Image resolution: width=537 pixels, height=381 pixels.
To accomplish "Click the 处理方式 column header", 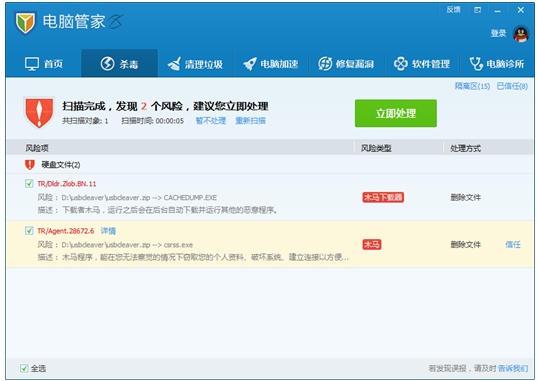I will point(465,148).
